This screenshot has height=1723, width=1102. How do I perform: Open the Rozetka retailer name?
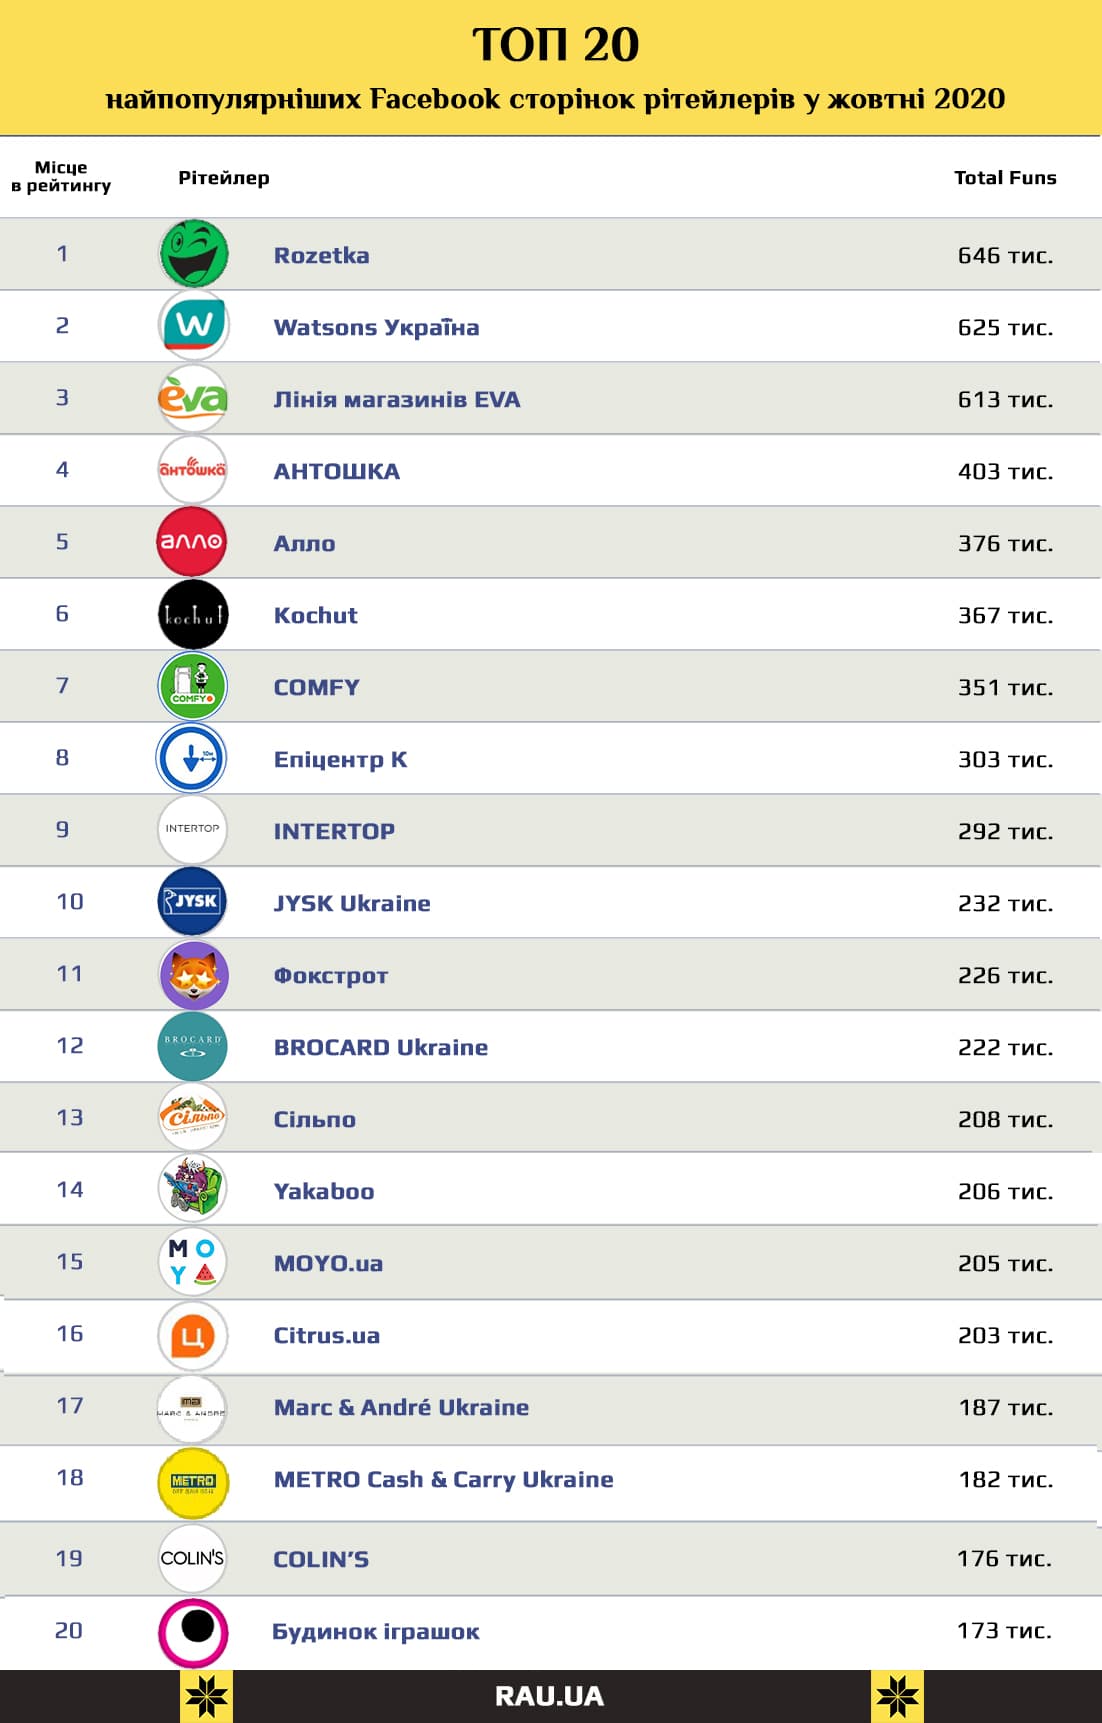coord(321,256)
